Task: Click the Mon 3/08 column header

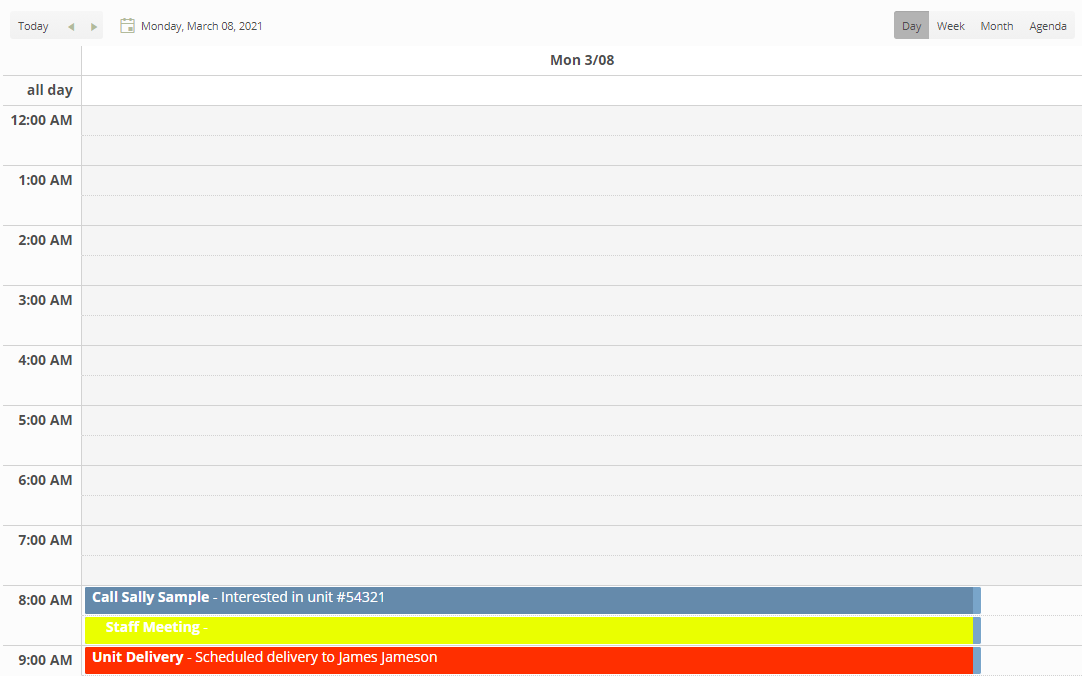Action: pos(582,60)
